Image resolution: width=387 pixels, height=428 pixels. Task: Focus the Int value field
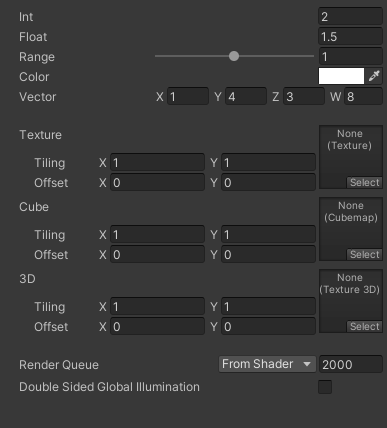point(350,16)
